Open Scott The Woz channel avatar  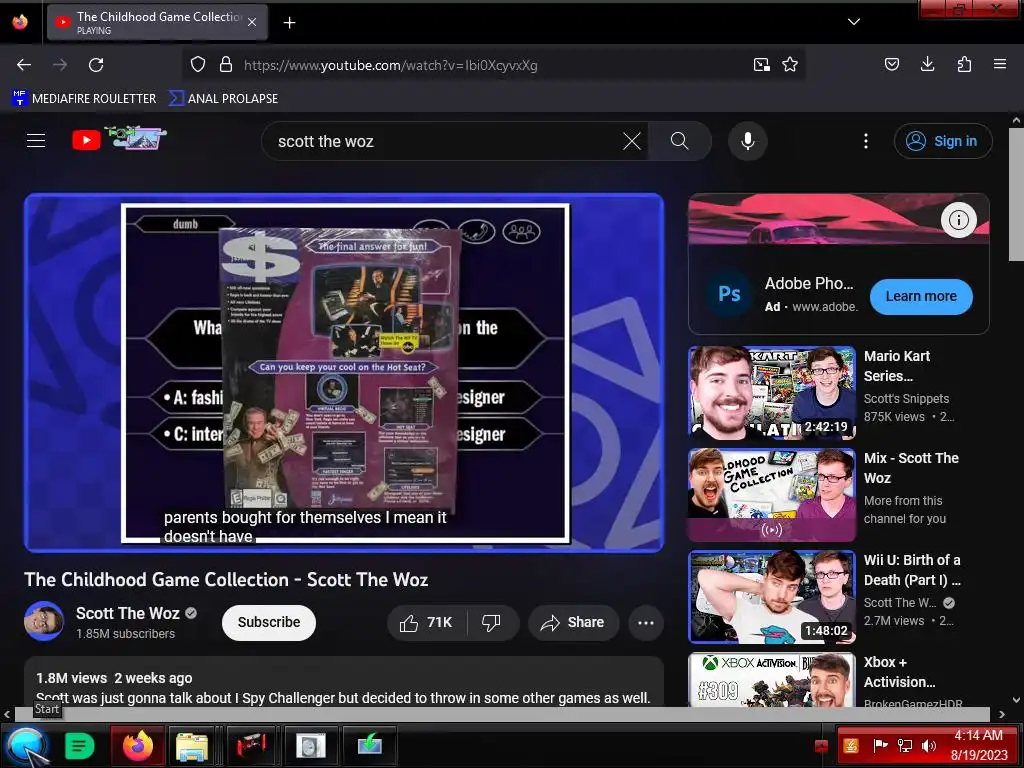tap(44, 621)
